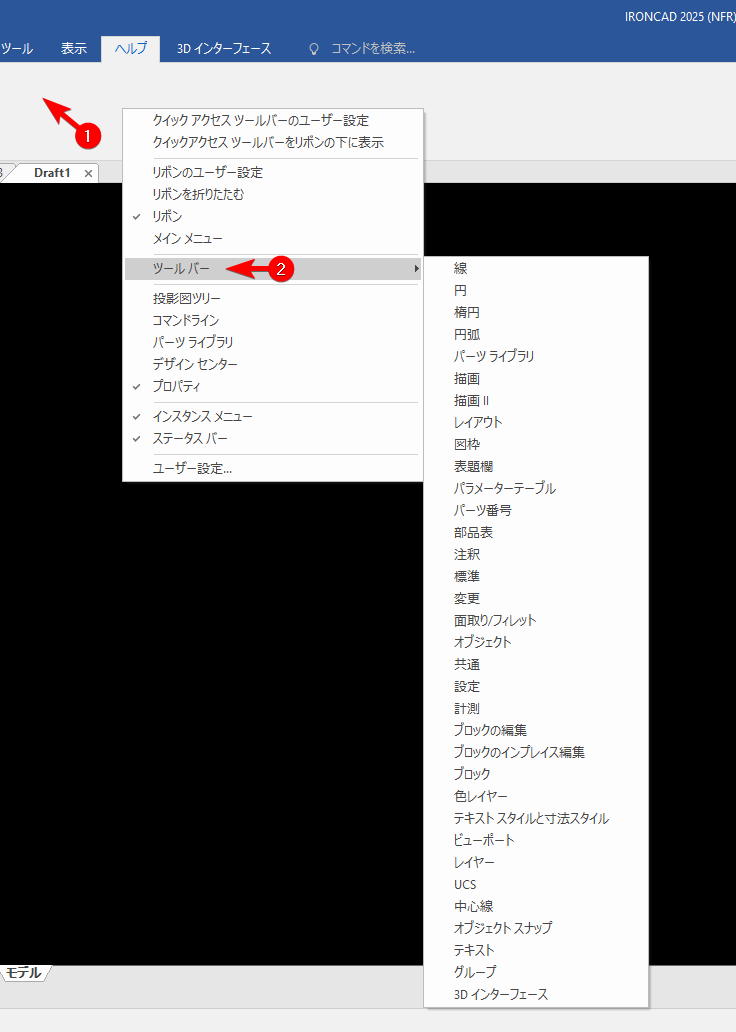Switch to the Draft1 document tab

tap(52, 173)
